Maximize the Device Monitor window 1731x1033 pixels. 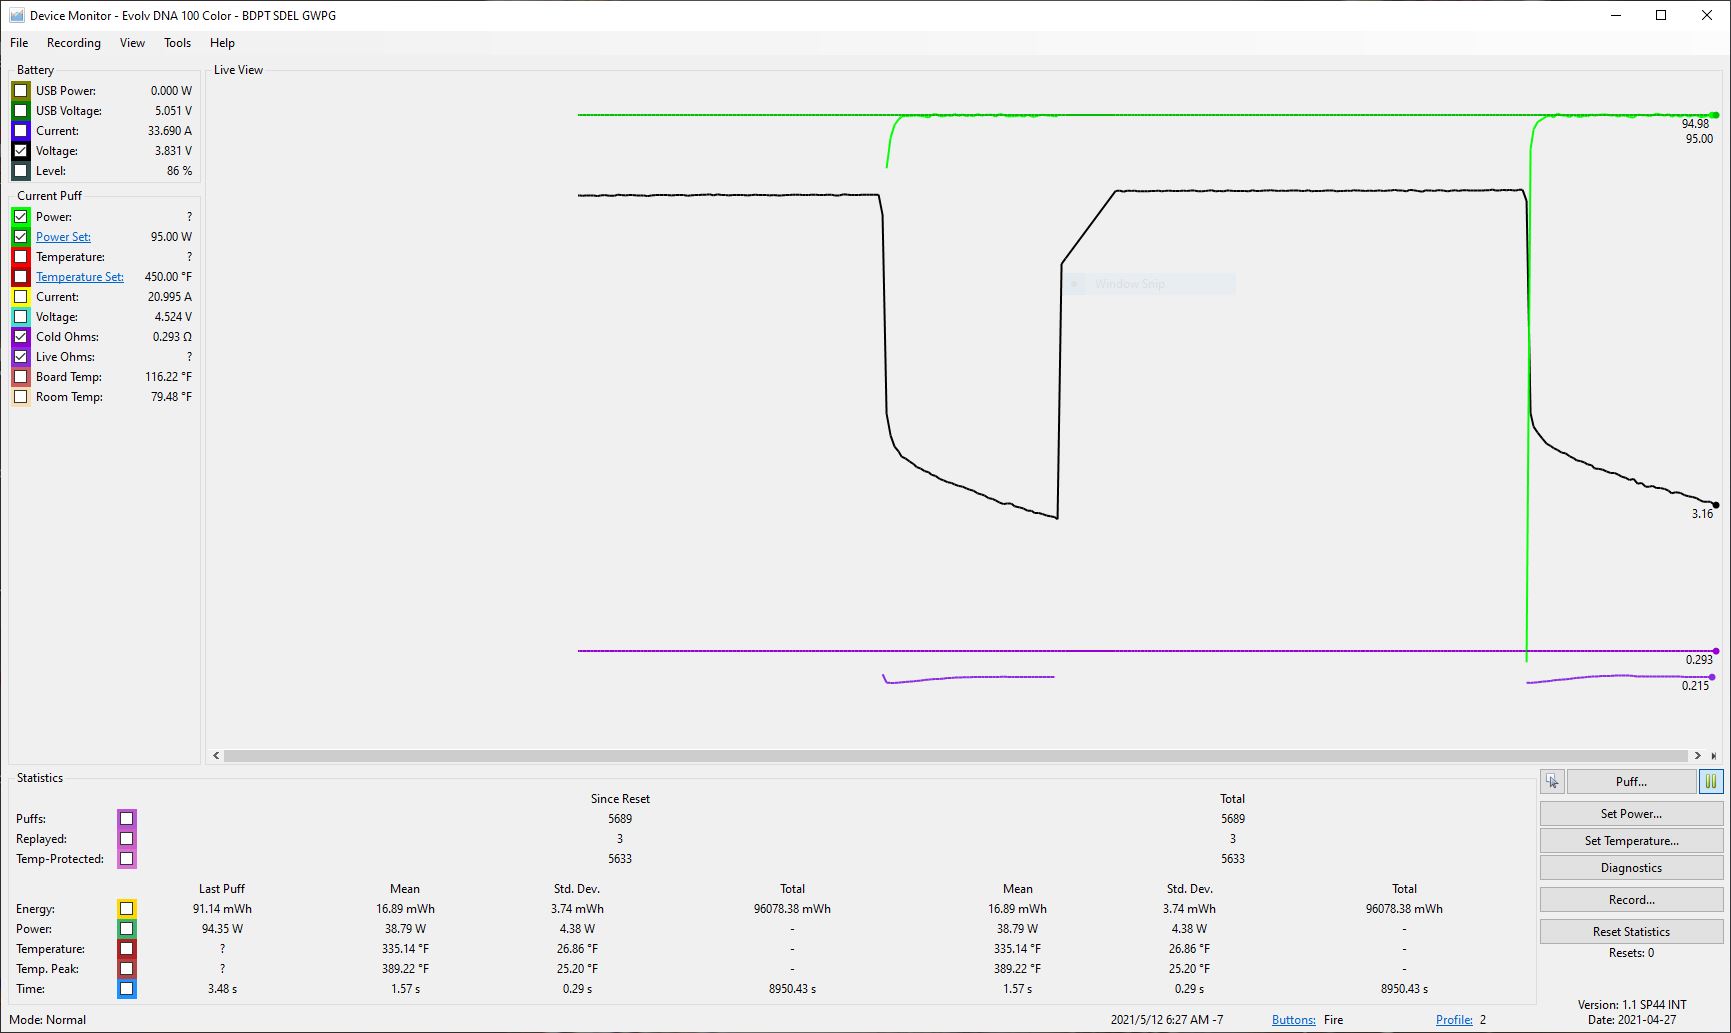coord(1661,15)
